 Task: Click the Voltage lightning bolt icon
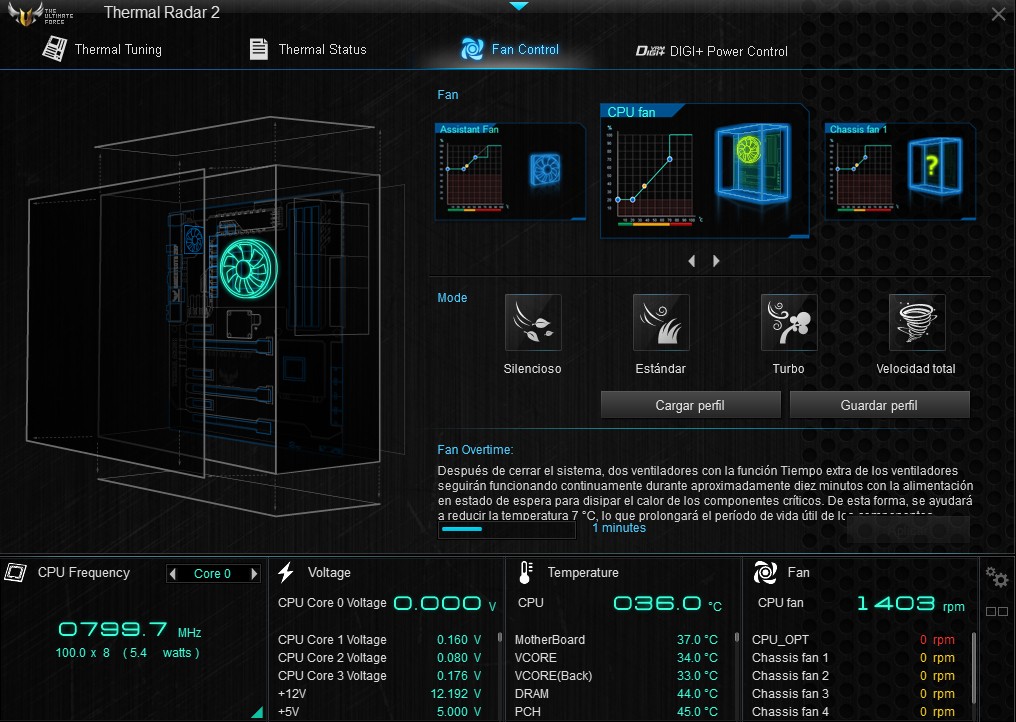pyautogui.click(x=286, y=572)
